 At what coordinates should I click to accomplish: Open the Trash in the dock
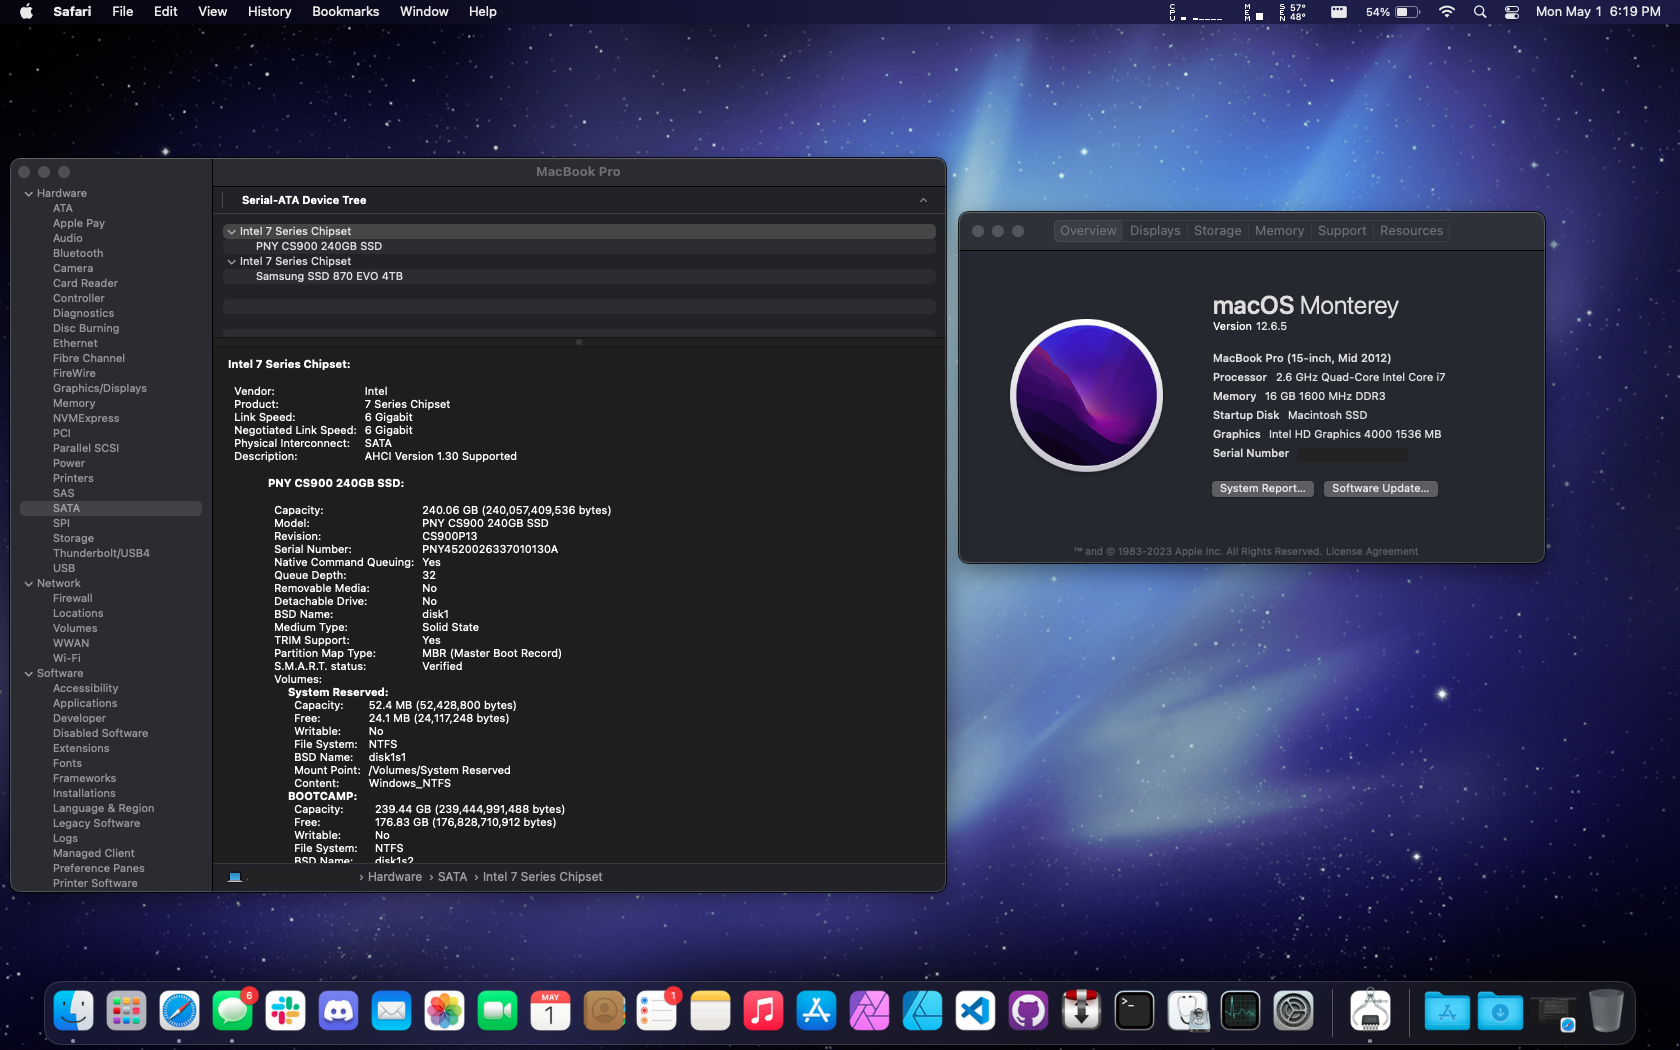1606,1011
